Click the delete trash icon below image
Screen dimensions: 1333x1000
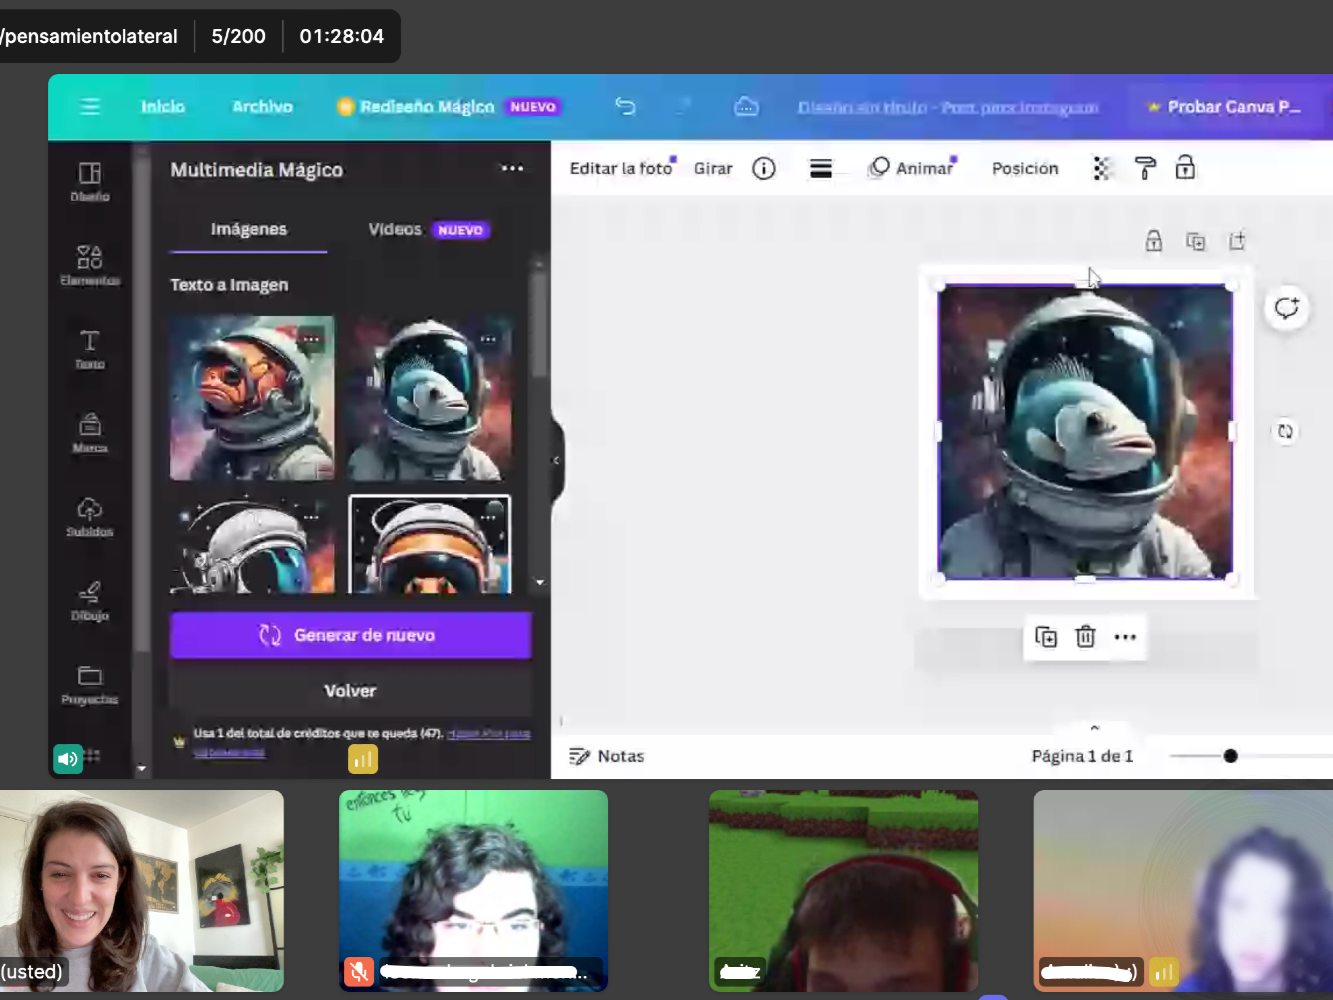pyautogui.click(x=1085, y=637)
